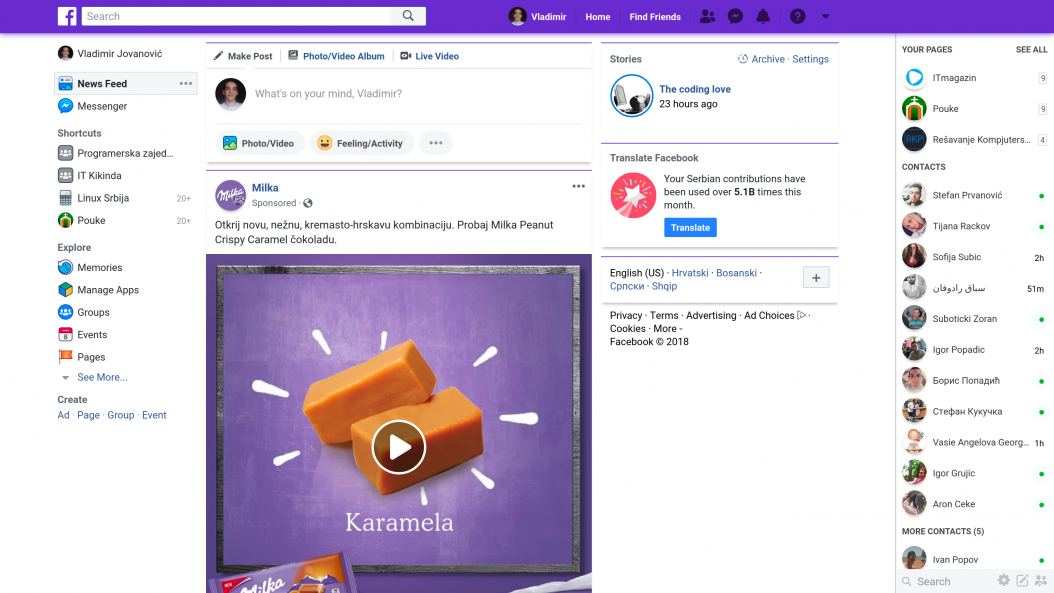Click the Feeling/Activity button

click(x=361, y=143)
